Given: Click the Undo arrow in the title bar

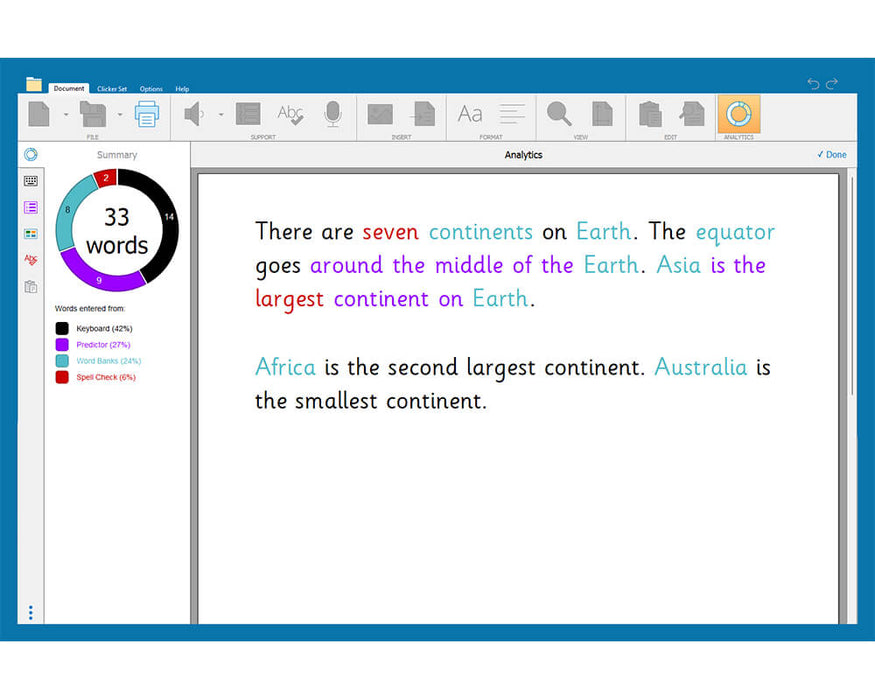Looking at the screenshot, I should (x=813, y=84).
